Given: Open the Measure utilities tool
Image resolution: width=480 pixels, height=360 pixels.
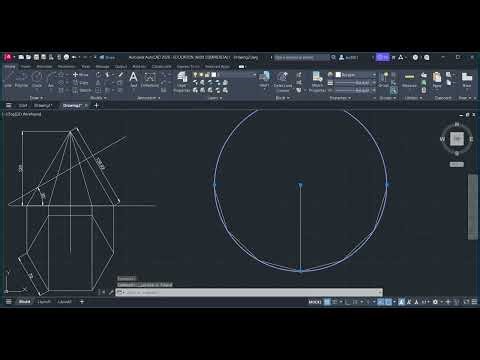Looking at the screenshot, I should [409, 80].
